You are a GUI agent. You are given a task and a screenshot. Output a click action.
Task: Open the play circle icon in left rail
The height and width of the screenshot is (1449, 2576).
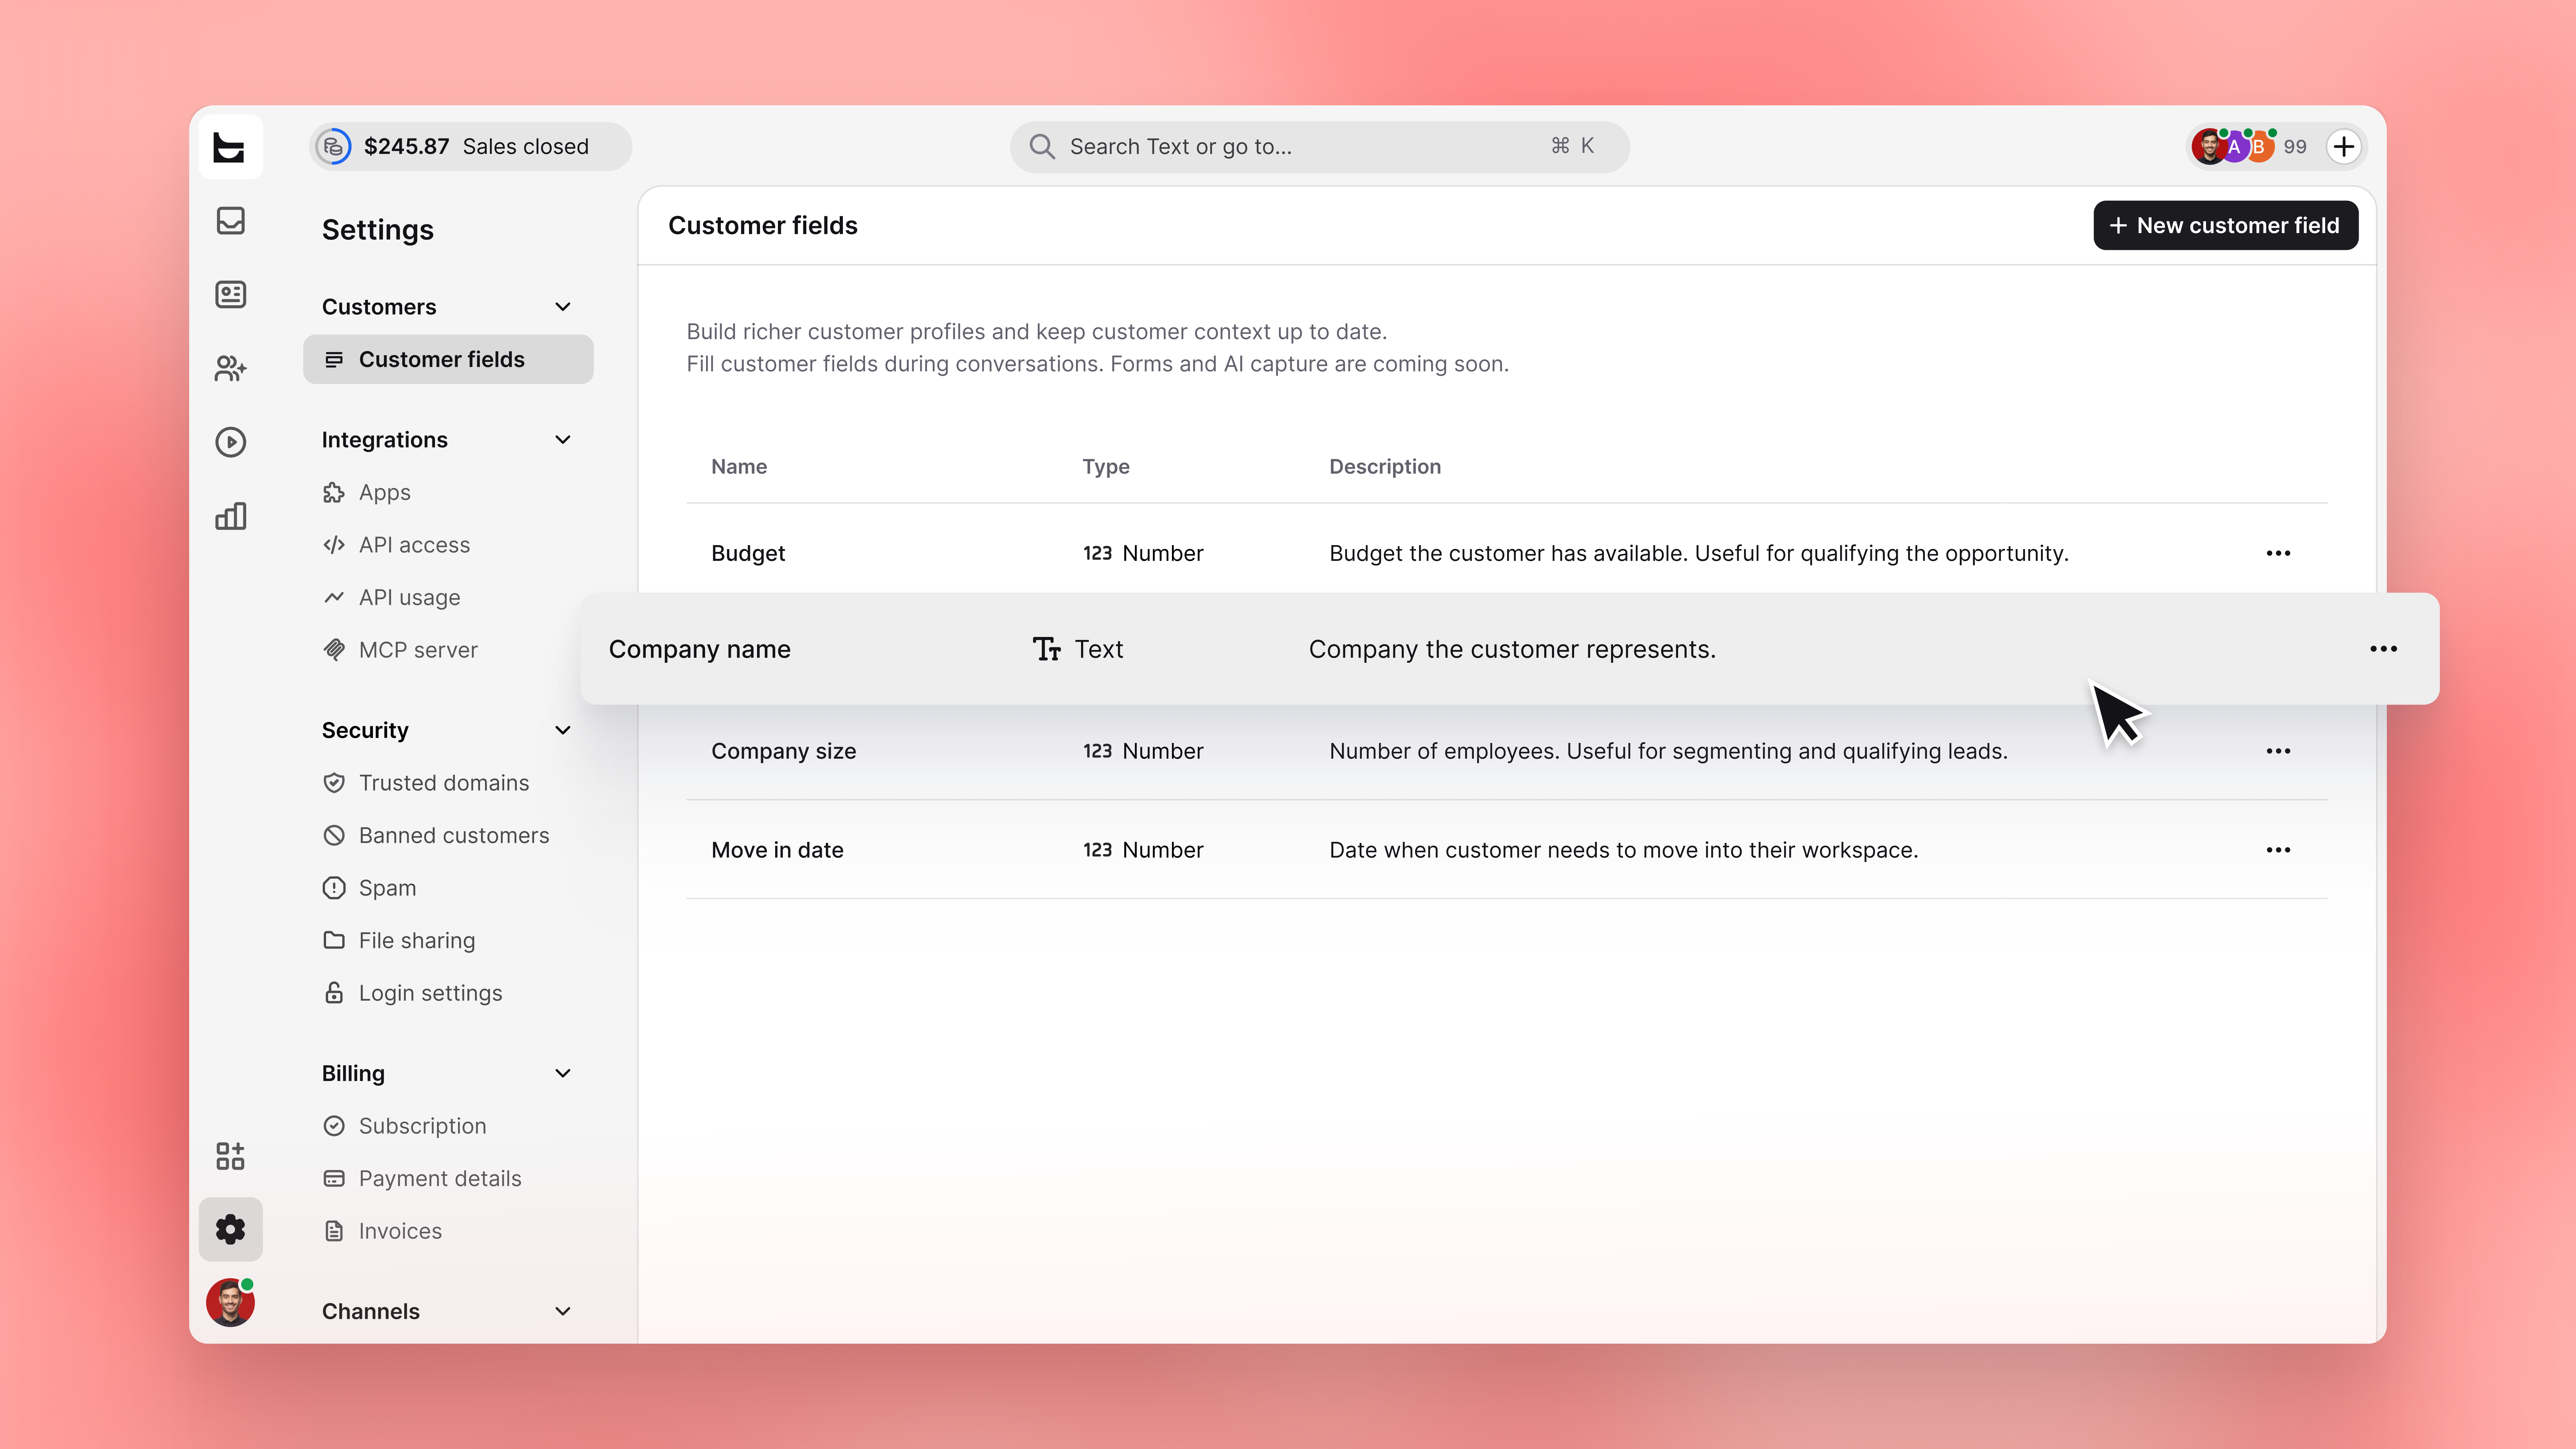pyautogui.click(x=230, y=442)
